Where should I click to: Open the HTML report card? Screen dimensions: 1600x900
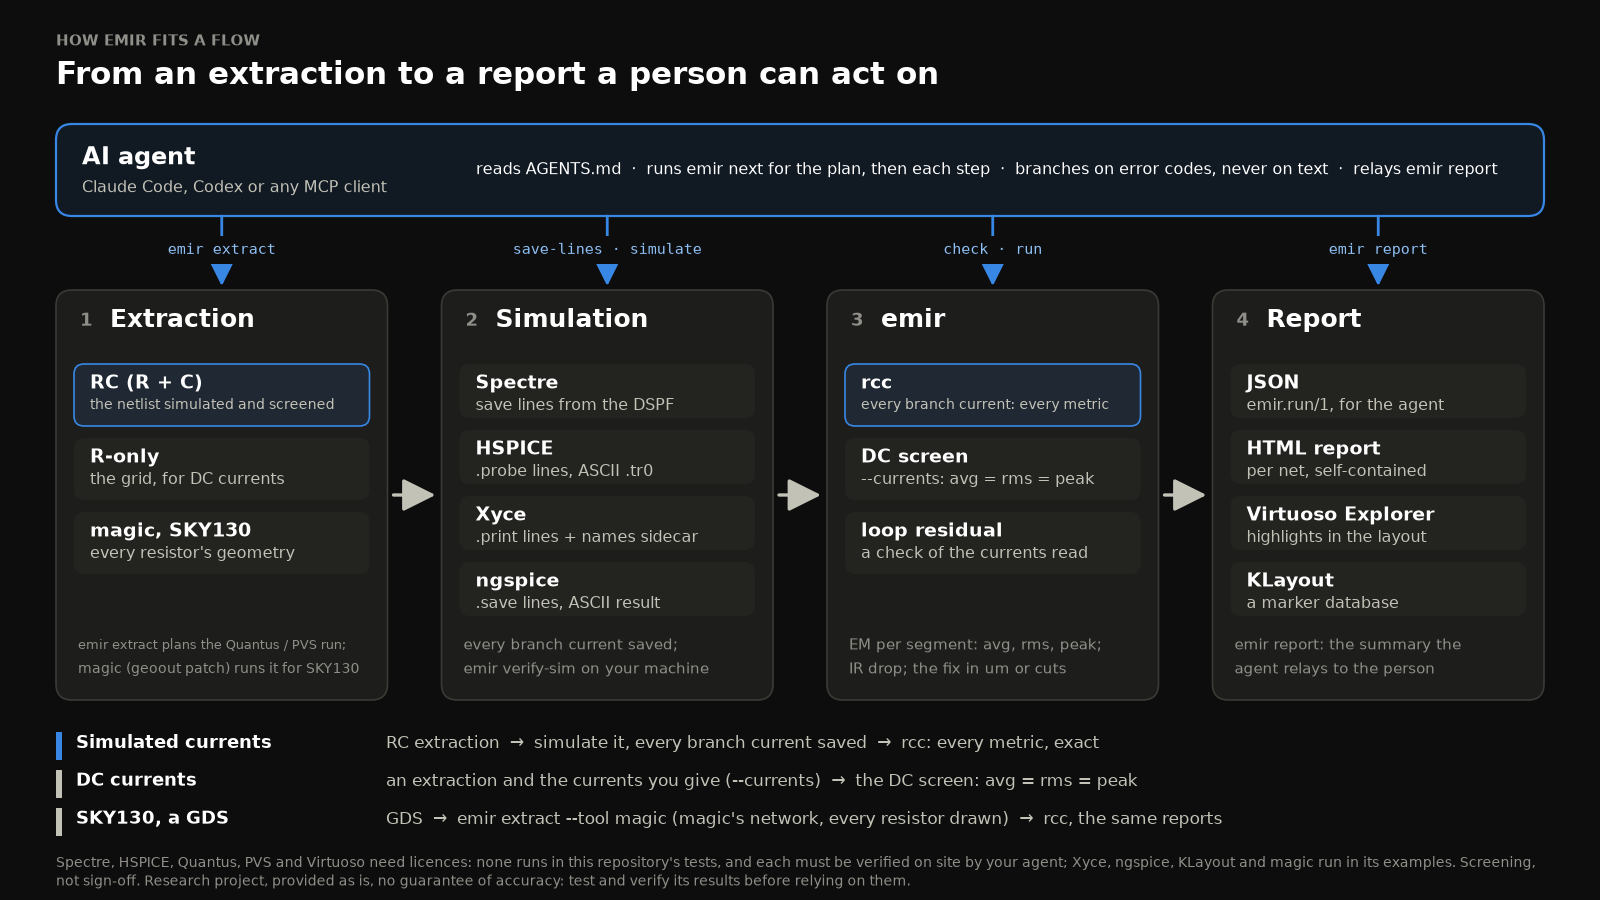point(1378,457)
